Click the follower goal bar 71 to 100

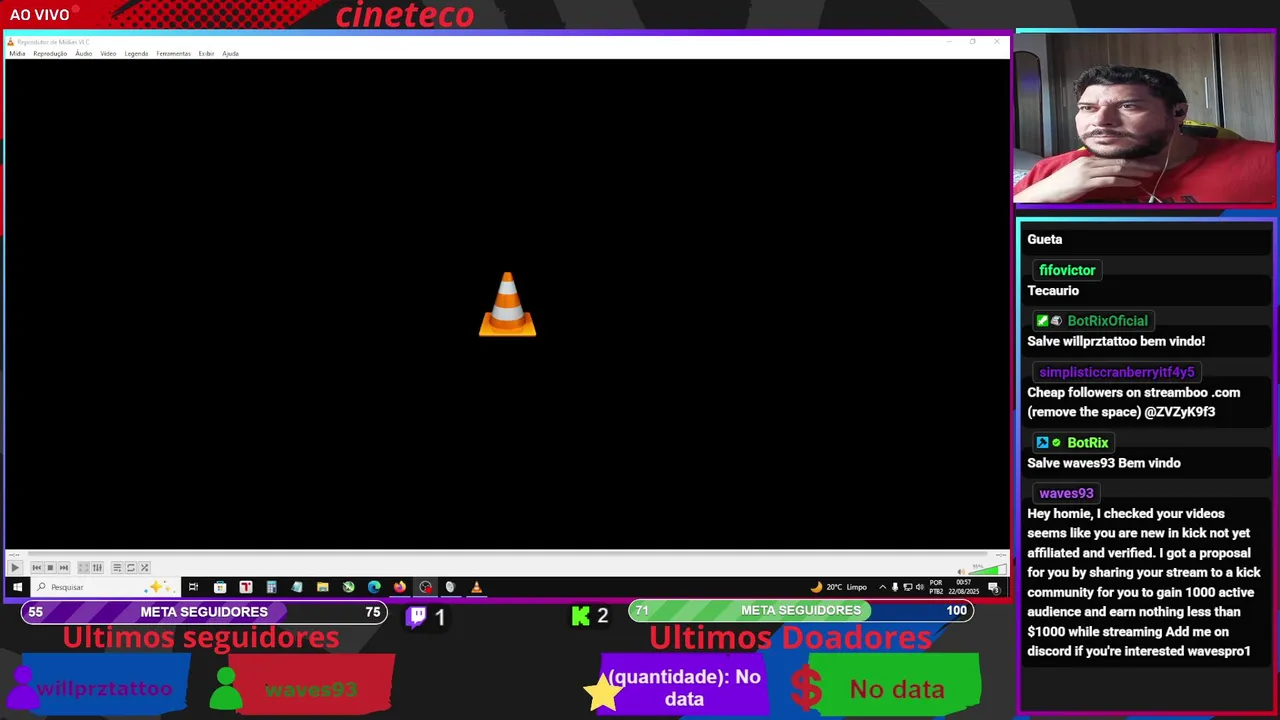click(801, 610)
